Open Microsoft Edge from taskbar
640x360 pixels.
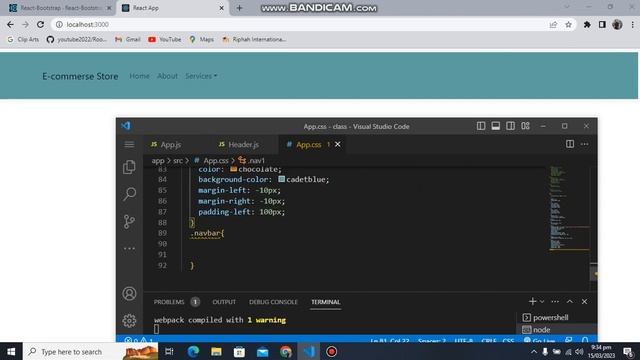tap(193, 351)
